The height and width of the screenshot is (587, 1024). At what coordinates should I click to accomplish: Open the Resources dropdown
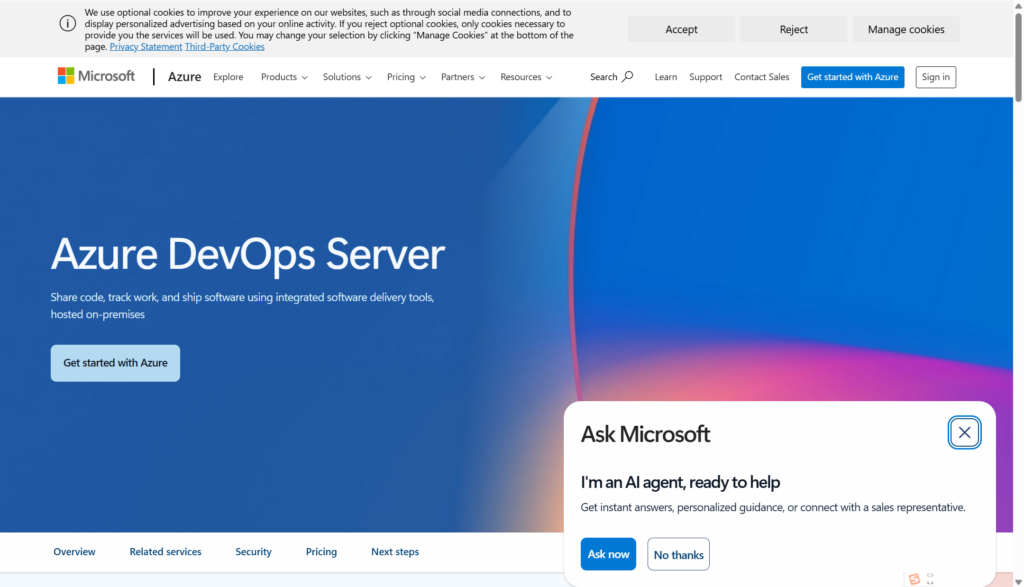(526, 77)
